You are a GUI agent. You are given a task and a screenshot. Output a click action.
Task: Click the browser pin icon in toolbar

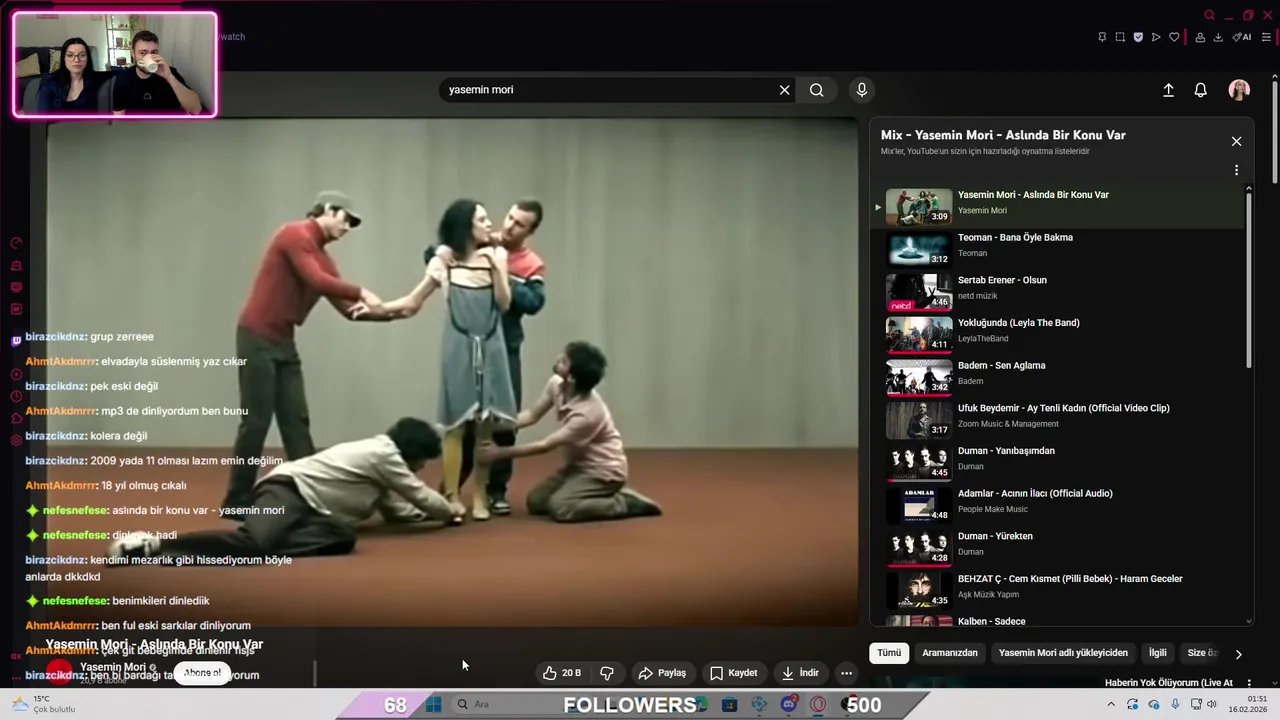[1102, 37]
